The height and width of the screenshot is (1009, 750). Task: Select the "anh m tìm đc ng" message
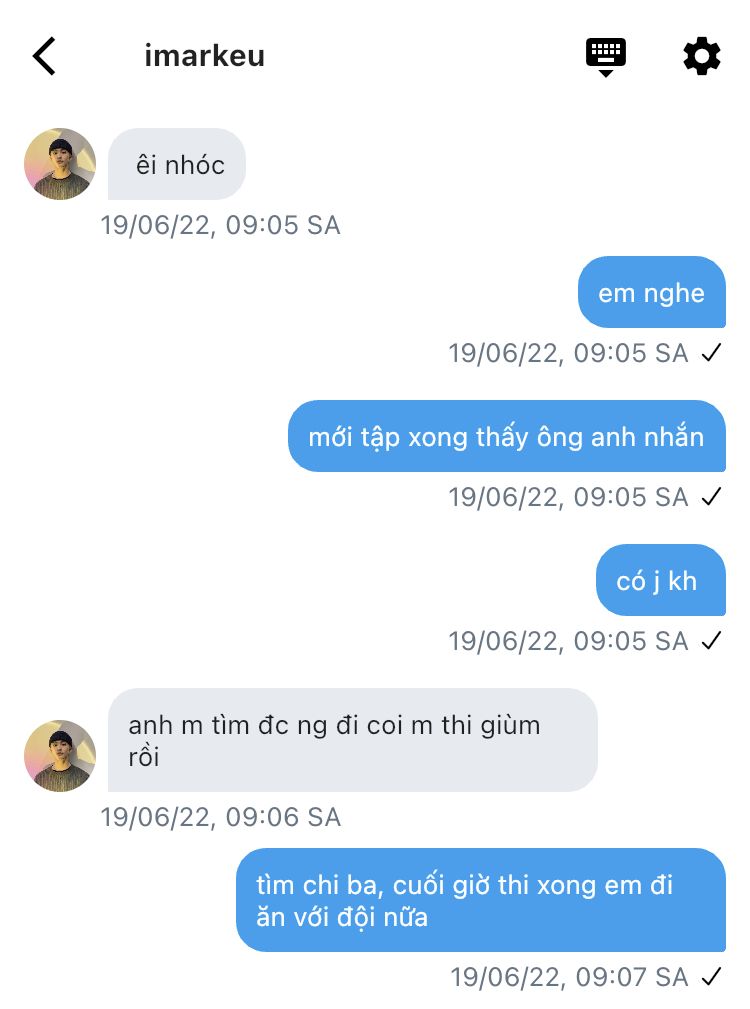[352, 740]
